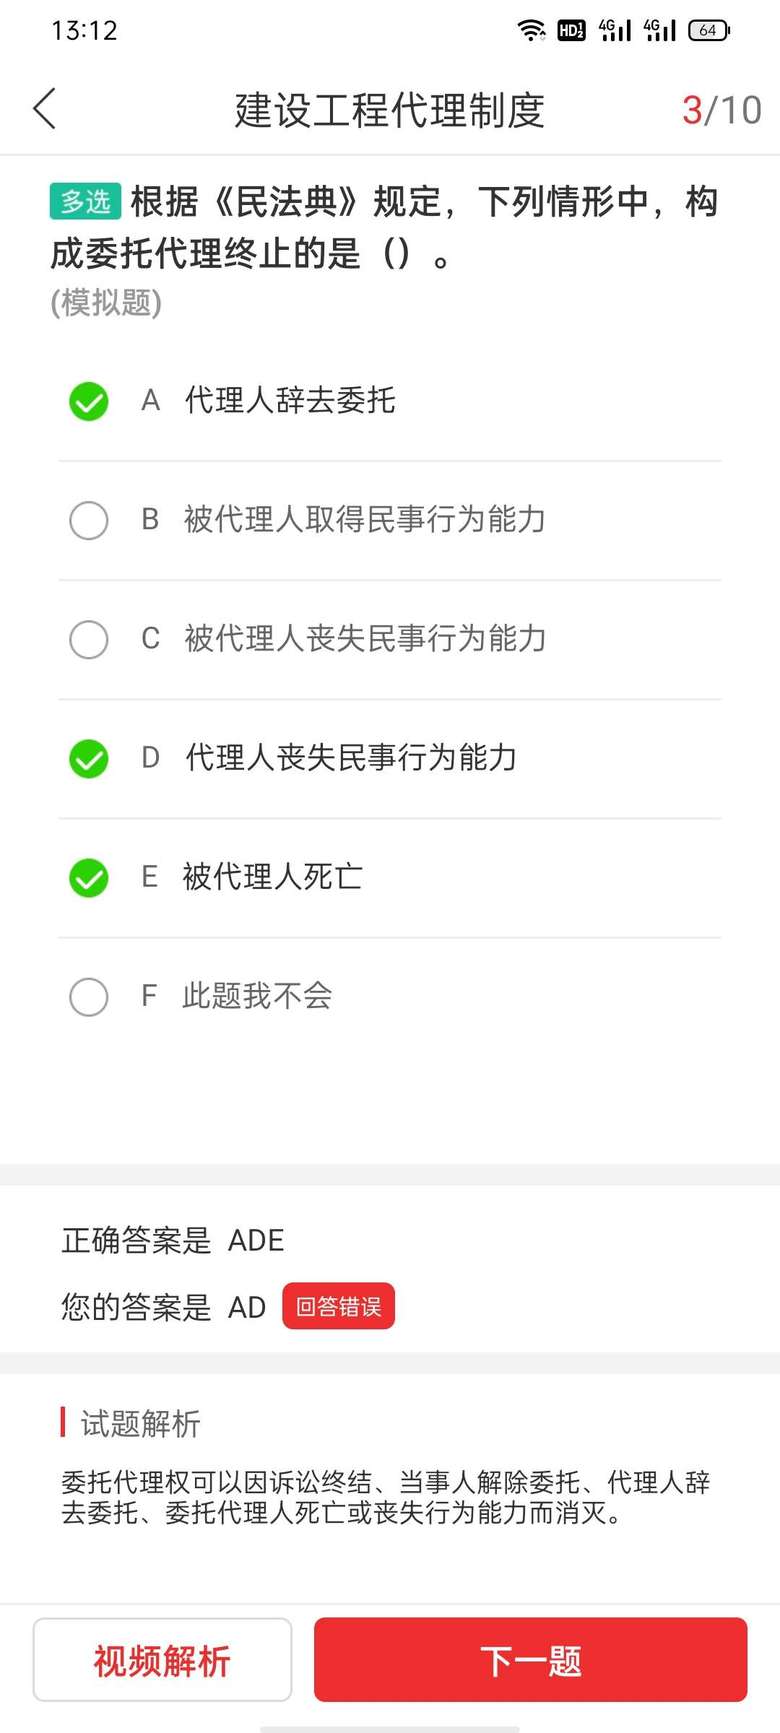The height and width of the screenshot is (1733, 780).
Task: Uncheck option D 代理人丧失民事行为能力
Action: click(89, 758)
